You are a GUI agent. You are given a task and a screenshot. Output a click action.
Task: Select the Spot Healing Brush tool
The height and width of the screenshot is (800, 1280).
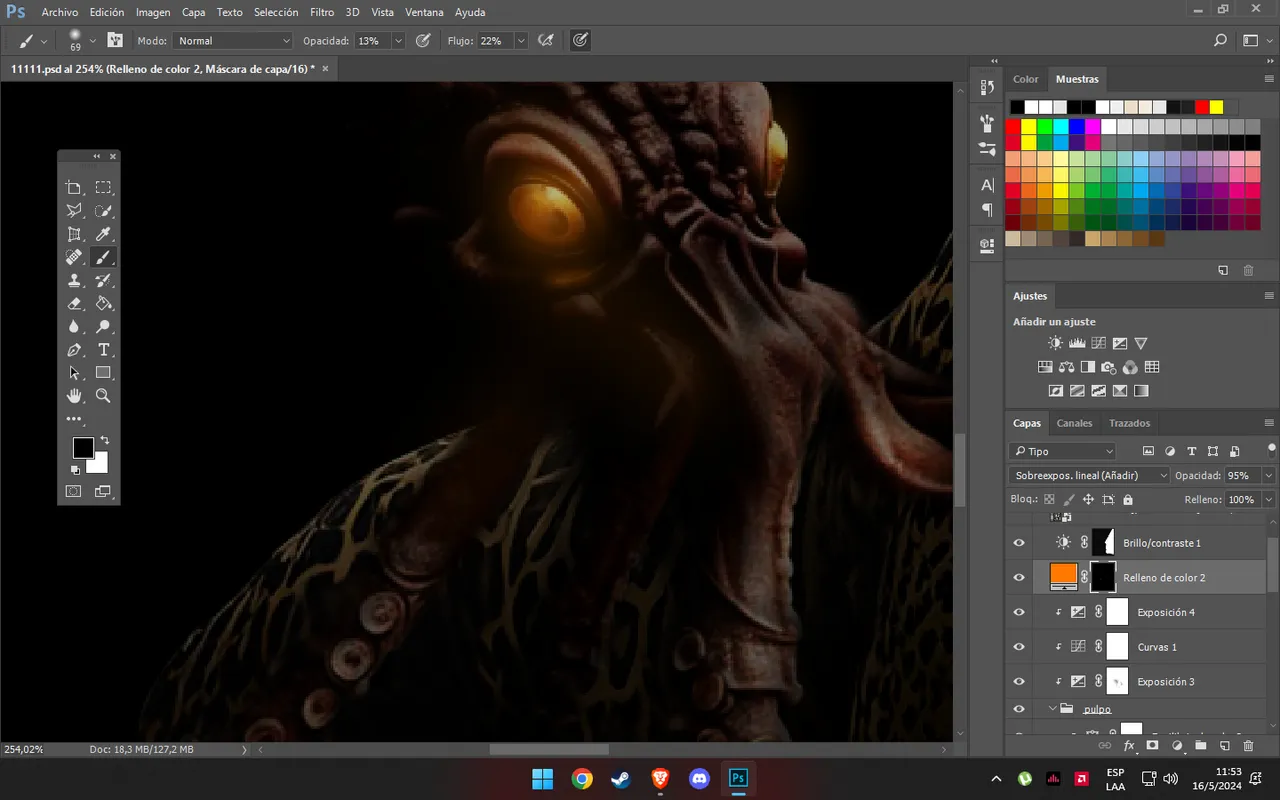tap(74, 257)
